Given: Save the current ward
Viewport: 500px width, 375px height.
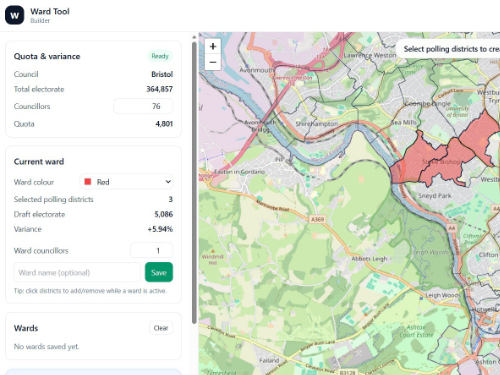Looking at the screenshot, I should (x=159, y=272).
